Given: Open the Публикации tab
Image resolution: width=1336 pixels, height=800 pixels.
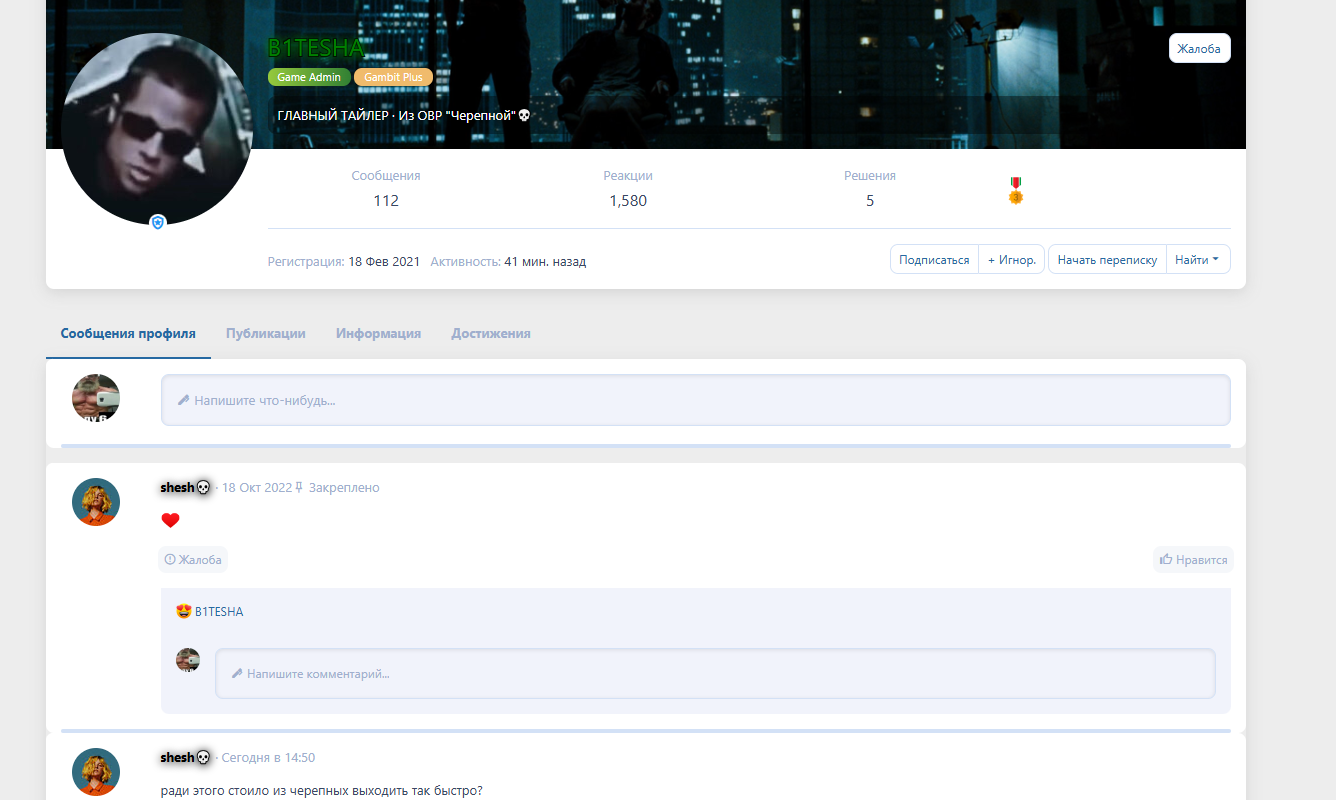Looking at the screenshot, I should [x=265, y=334].
